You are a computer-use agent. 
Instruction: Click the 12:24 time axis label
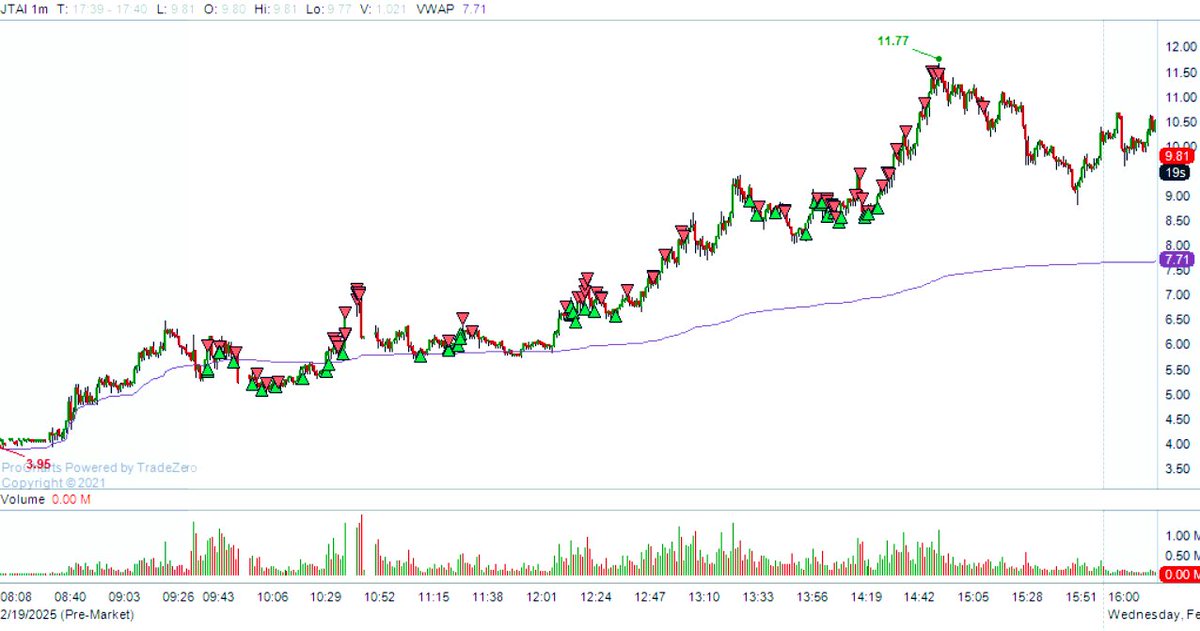pyautogui.click(x=596, y=597)
